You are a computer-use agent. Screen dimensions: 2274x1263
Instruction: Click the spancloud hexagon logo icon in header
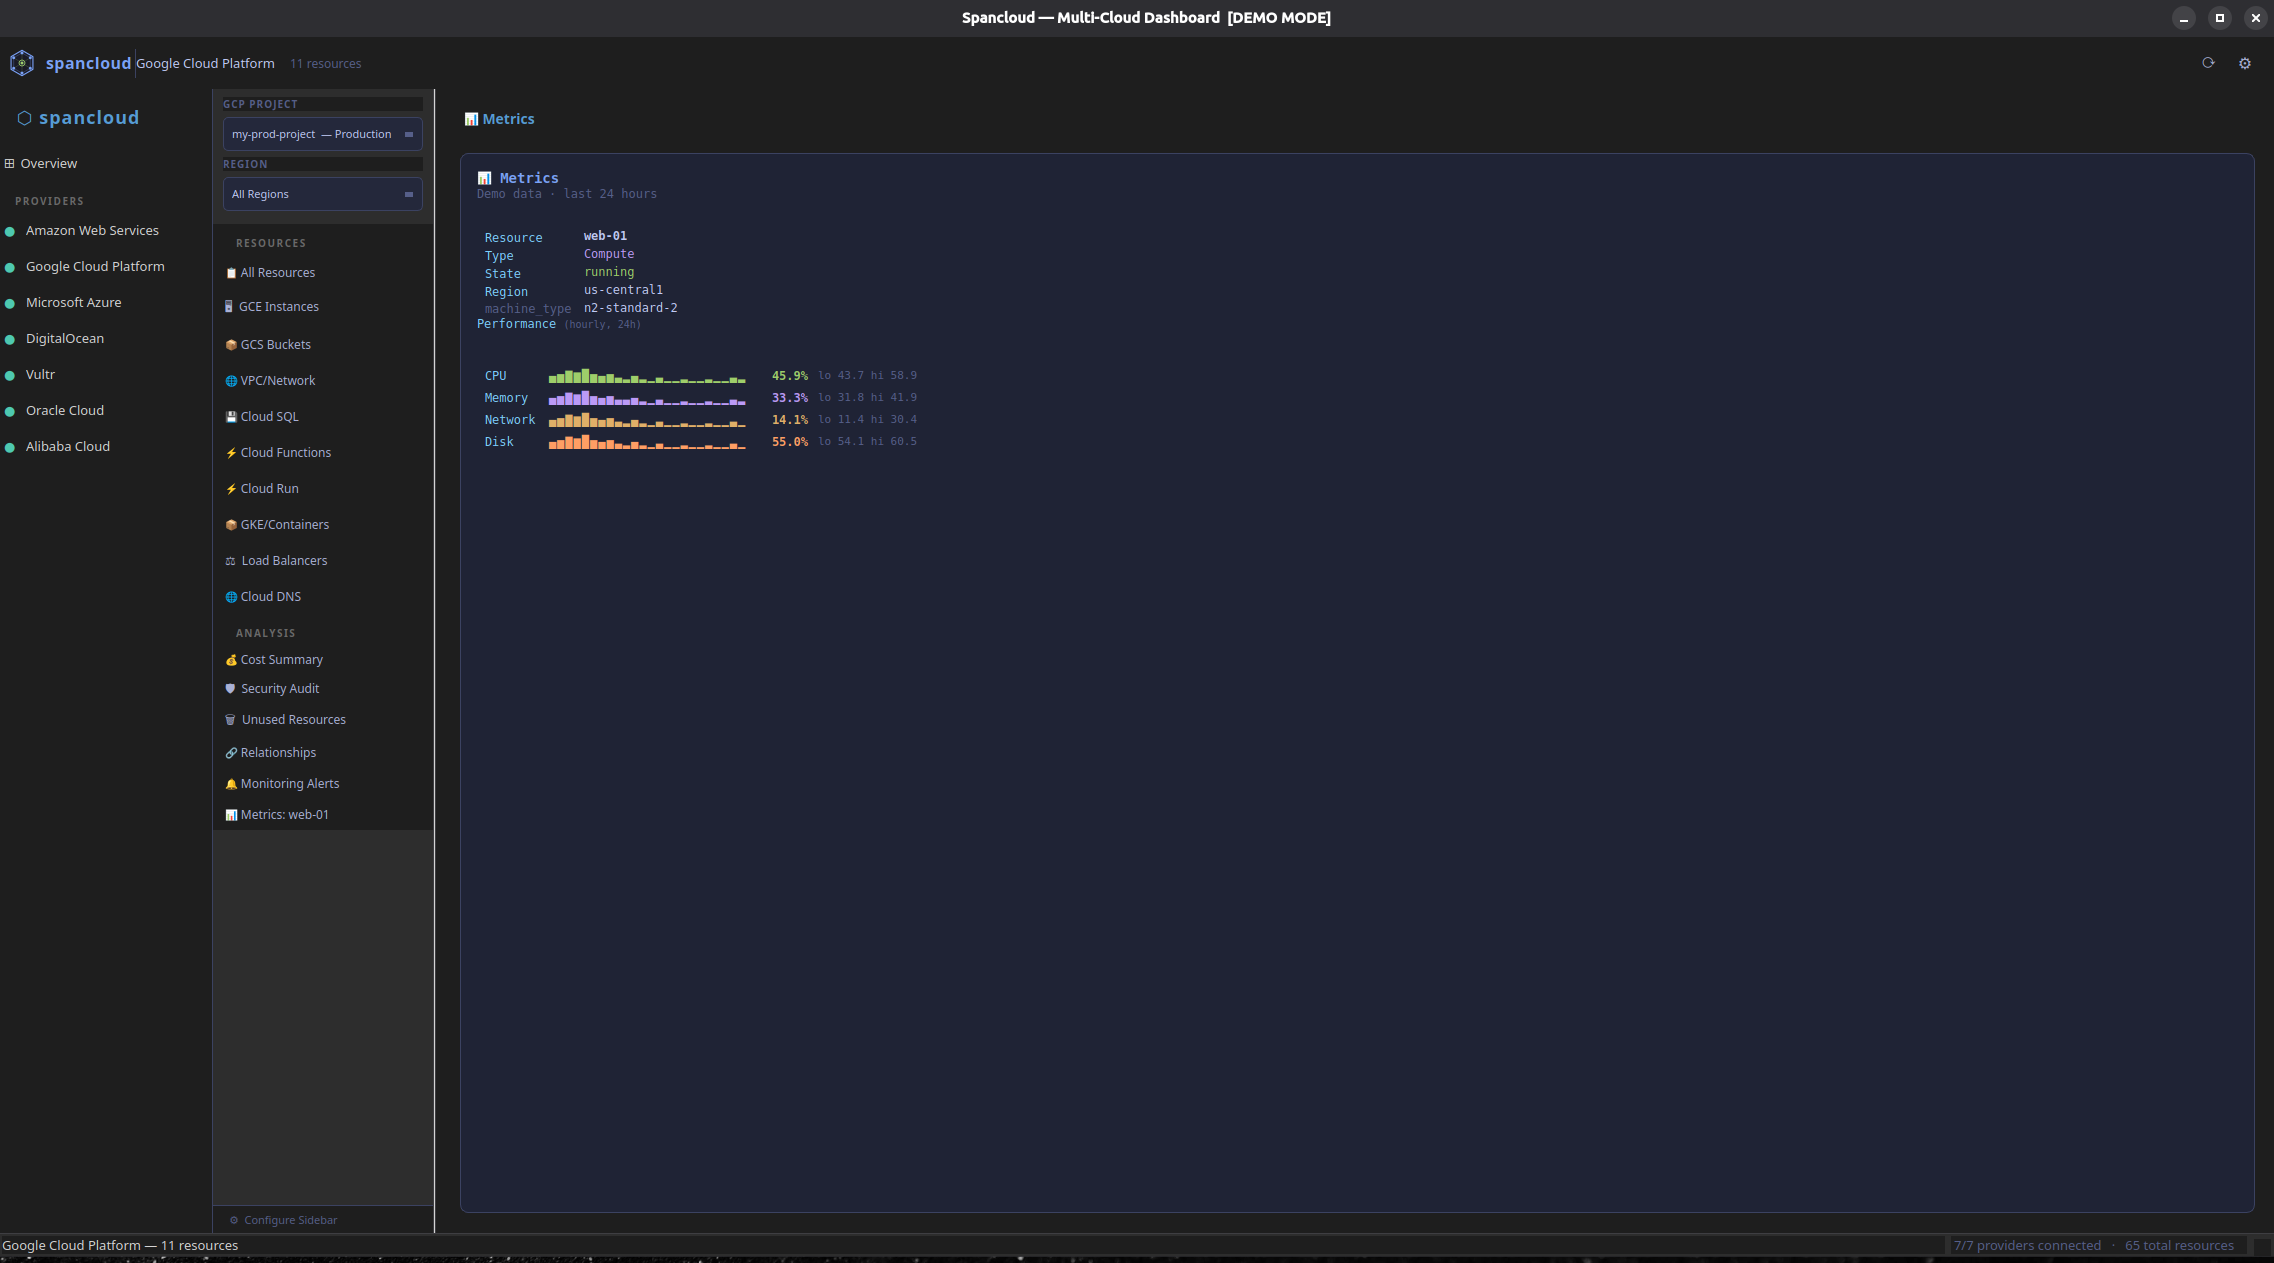21,63
